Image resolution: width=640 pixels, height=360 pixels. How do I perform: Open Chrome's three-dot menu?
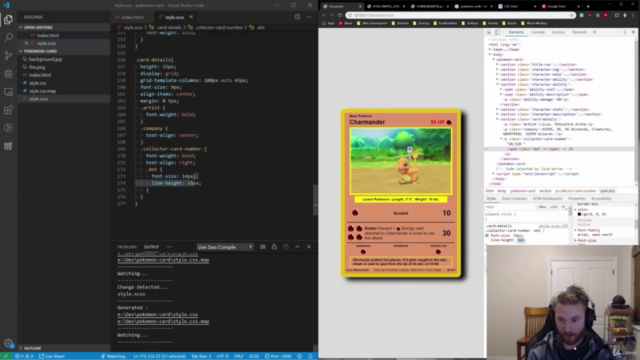[633, 15]
